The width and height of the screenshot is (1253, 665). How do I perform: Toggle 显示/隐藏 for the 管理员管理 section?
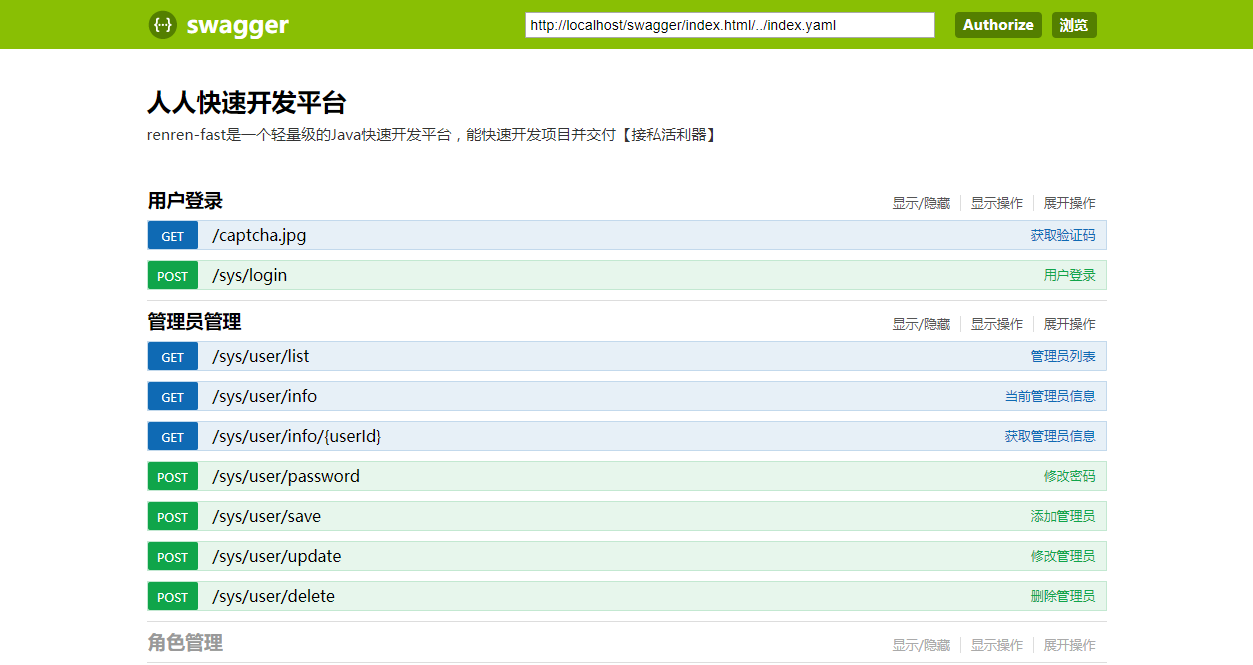tap(921, 324)
